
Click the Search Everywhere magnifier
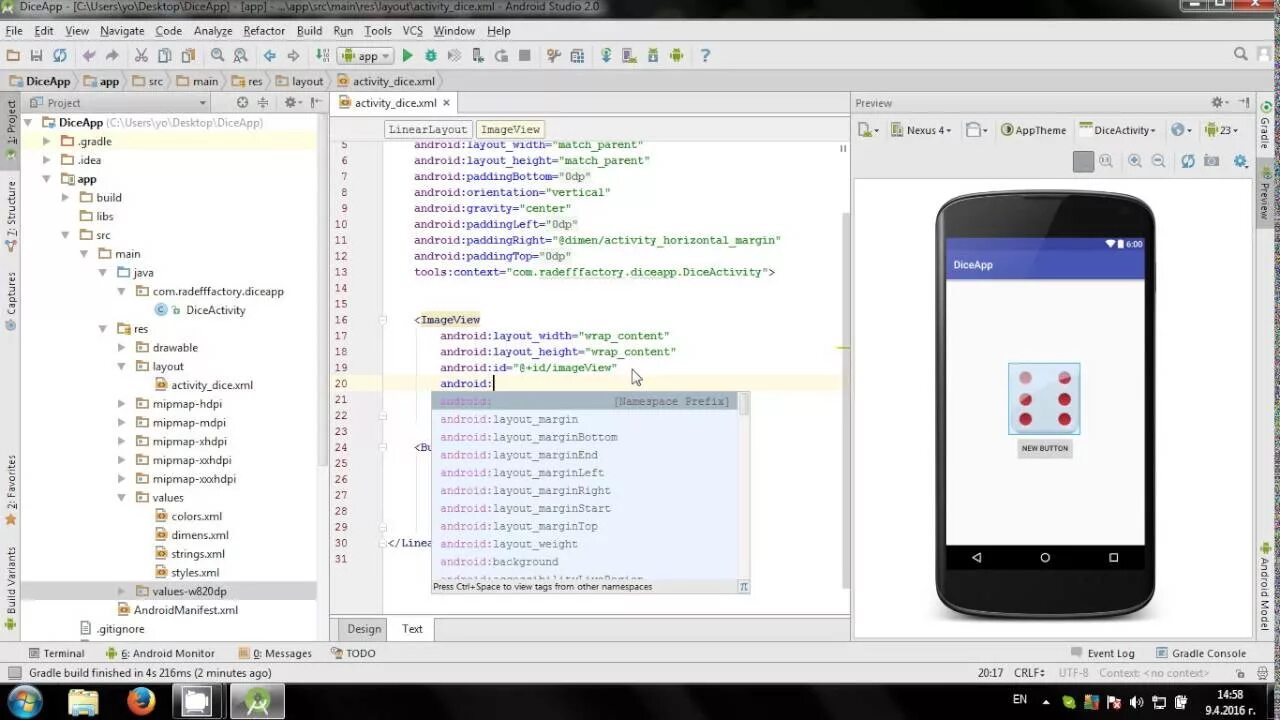click(x=1241, y=55)
